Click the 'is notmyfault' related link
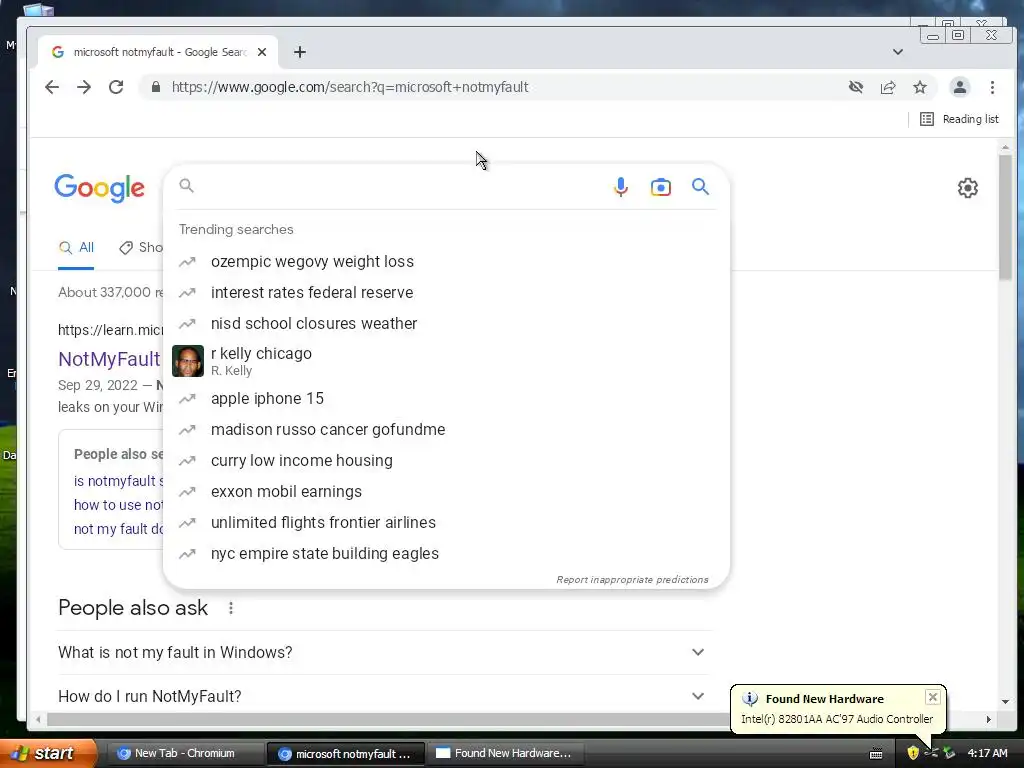This screenshot has width=1024, height=768. pyautogui.click(x=118, y=481)
